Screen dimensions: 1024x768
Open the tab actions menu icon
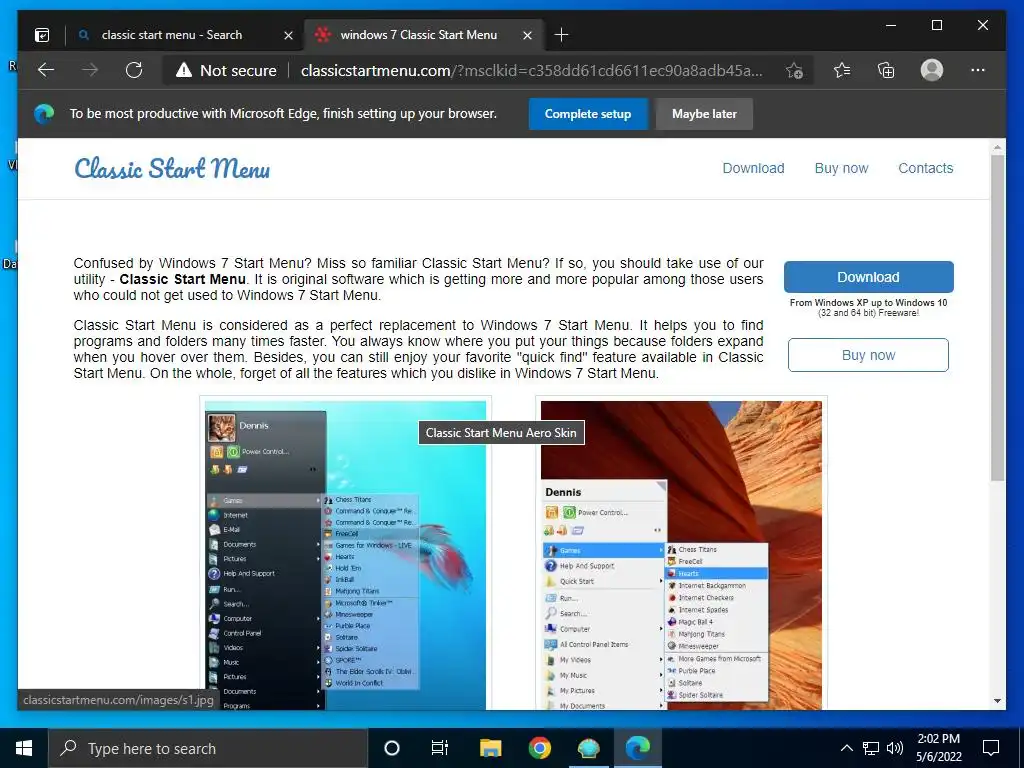coord(42,35)
